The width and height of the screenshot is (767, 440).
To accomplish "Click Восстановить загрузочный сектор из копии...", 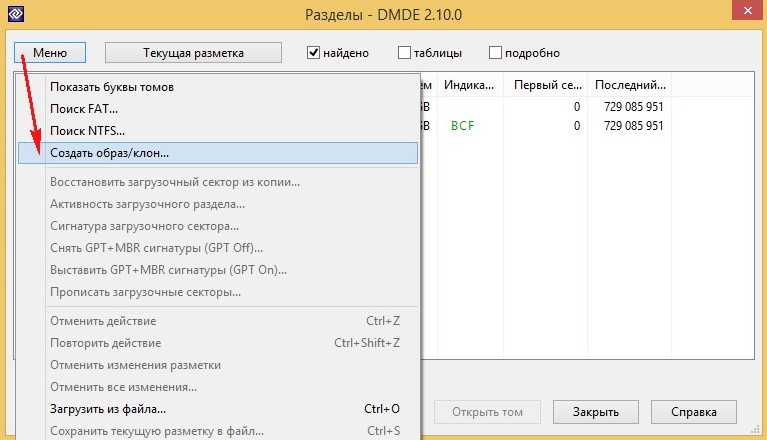I will [218, 182].
